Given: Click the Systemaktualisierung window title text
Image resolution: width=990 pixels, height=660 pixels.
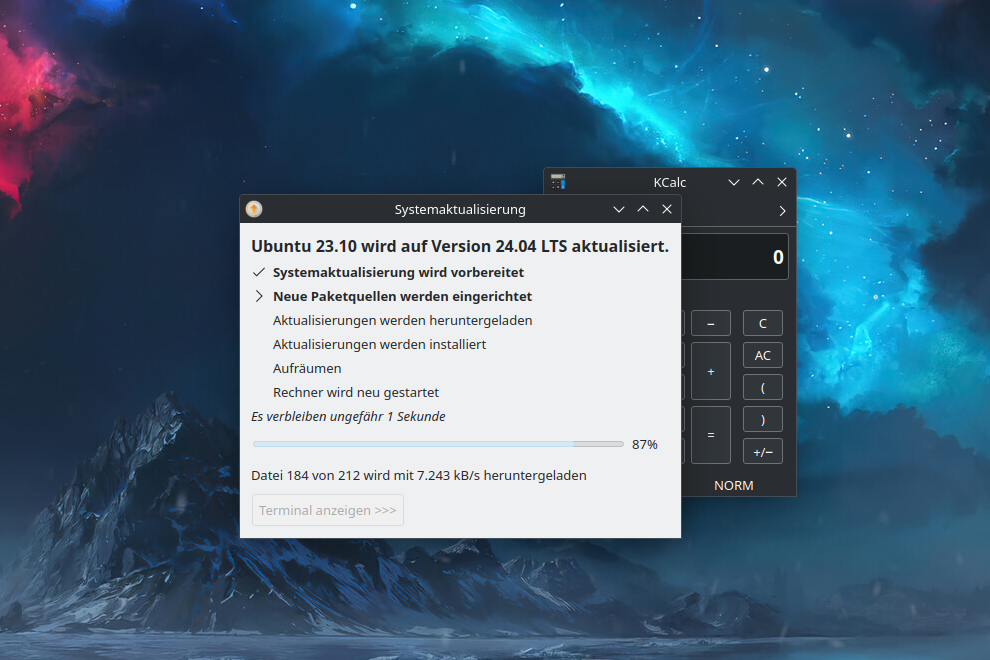Looking at the screenshot, I should (x=460, y=209).
